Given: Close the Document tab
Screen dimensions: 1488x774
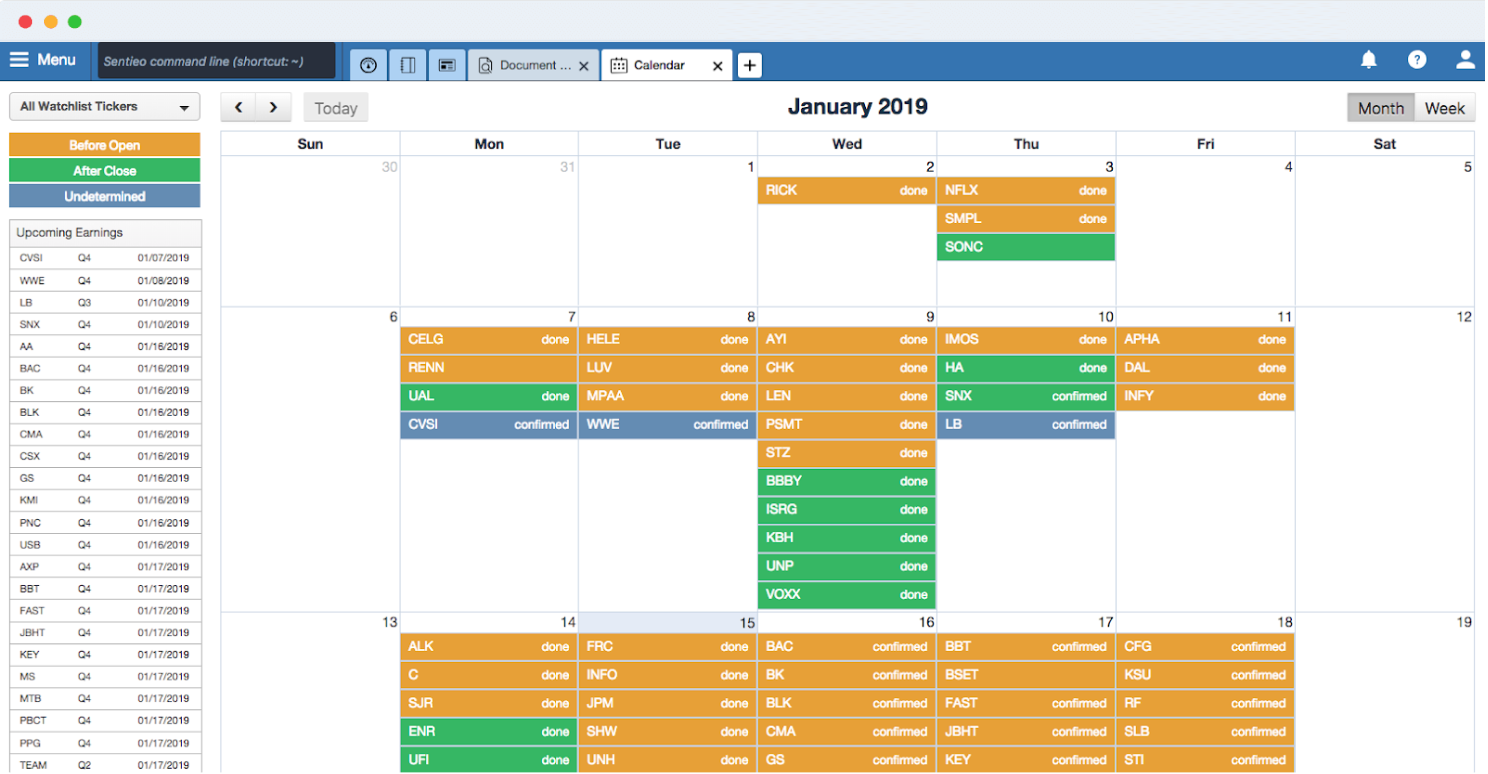Looking at the screenshot, I should [584, 66].
